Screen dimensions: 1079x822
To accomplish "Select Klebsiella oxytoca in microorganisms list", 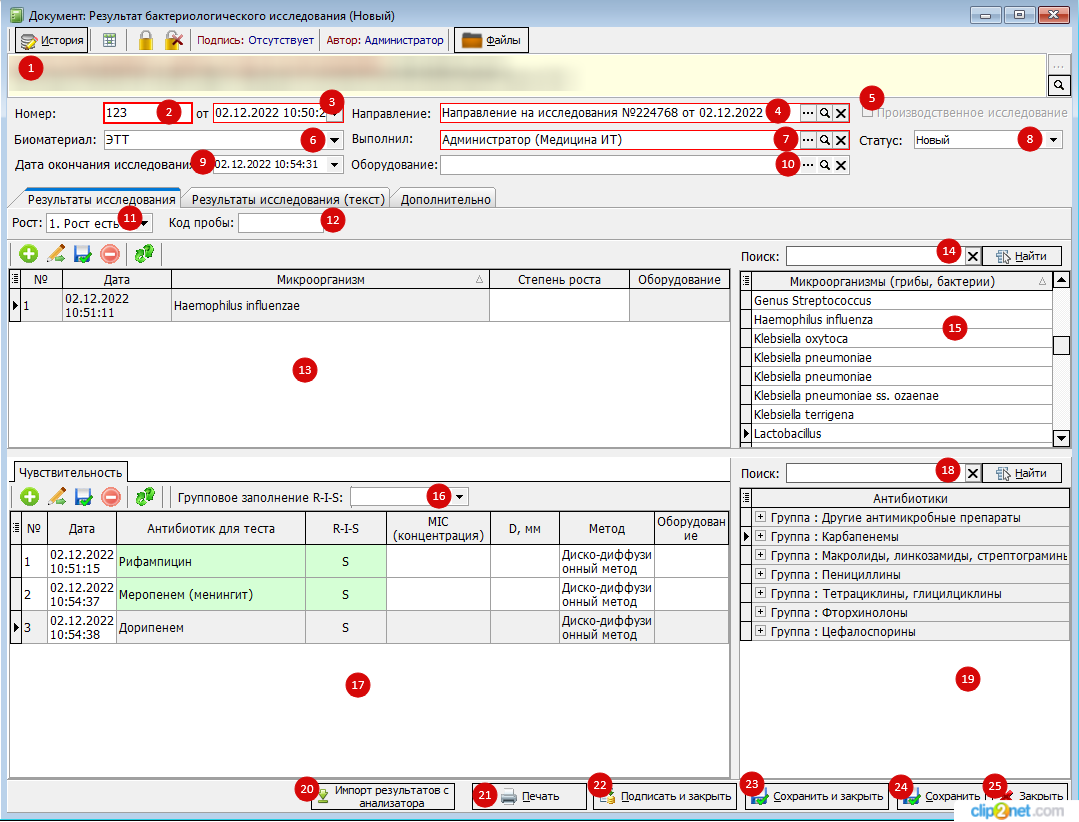I will tap(901, 338).
